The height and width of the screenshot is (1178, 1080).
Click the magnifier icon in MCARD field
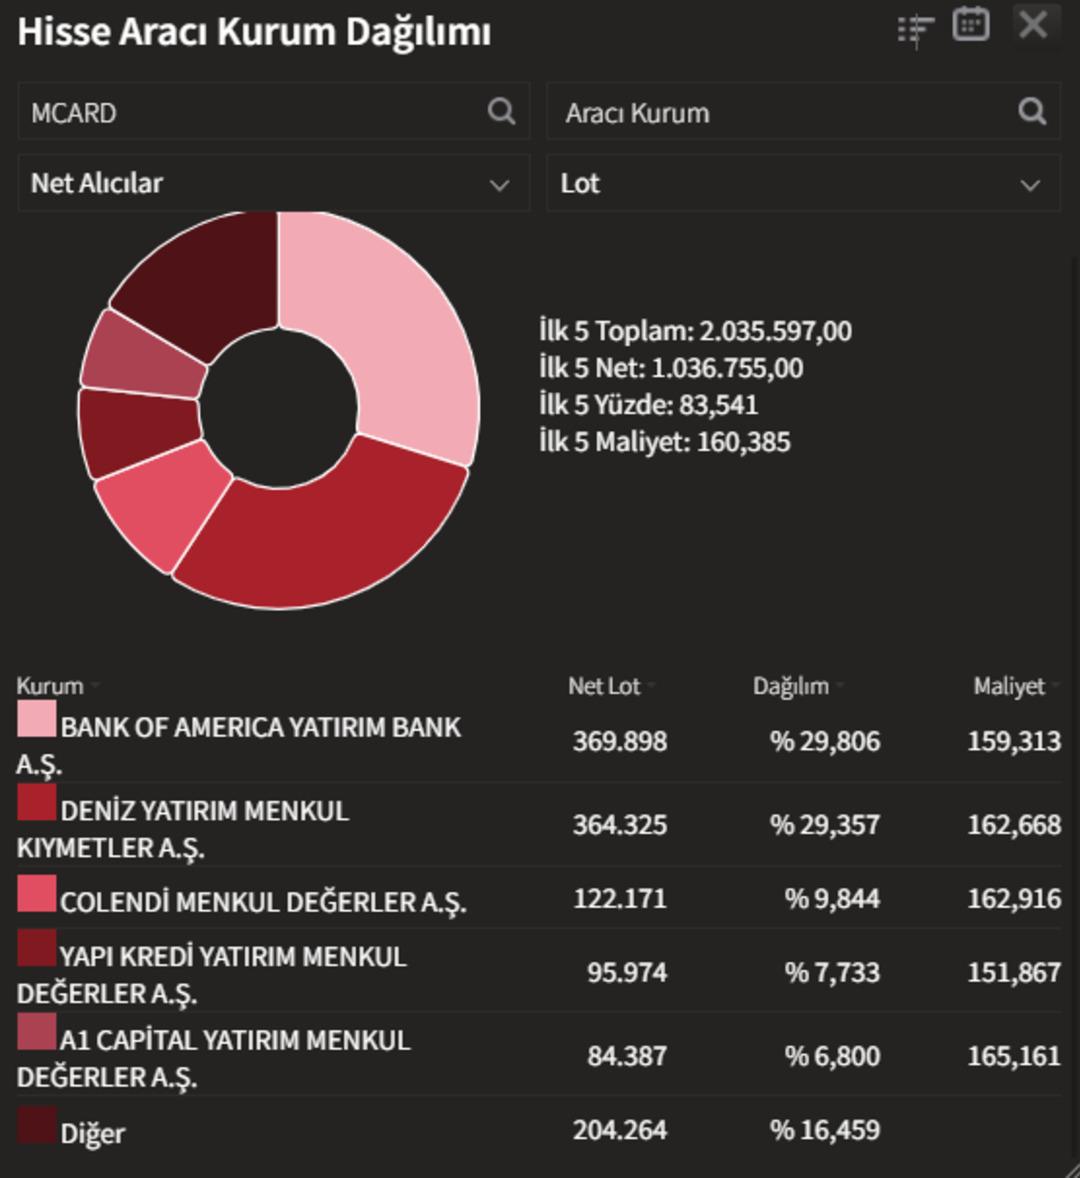click(501, 111)
